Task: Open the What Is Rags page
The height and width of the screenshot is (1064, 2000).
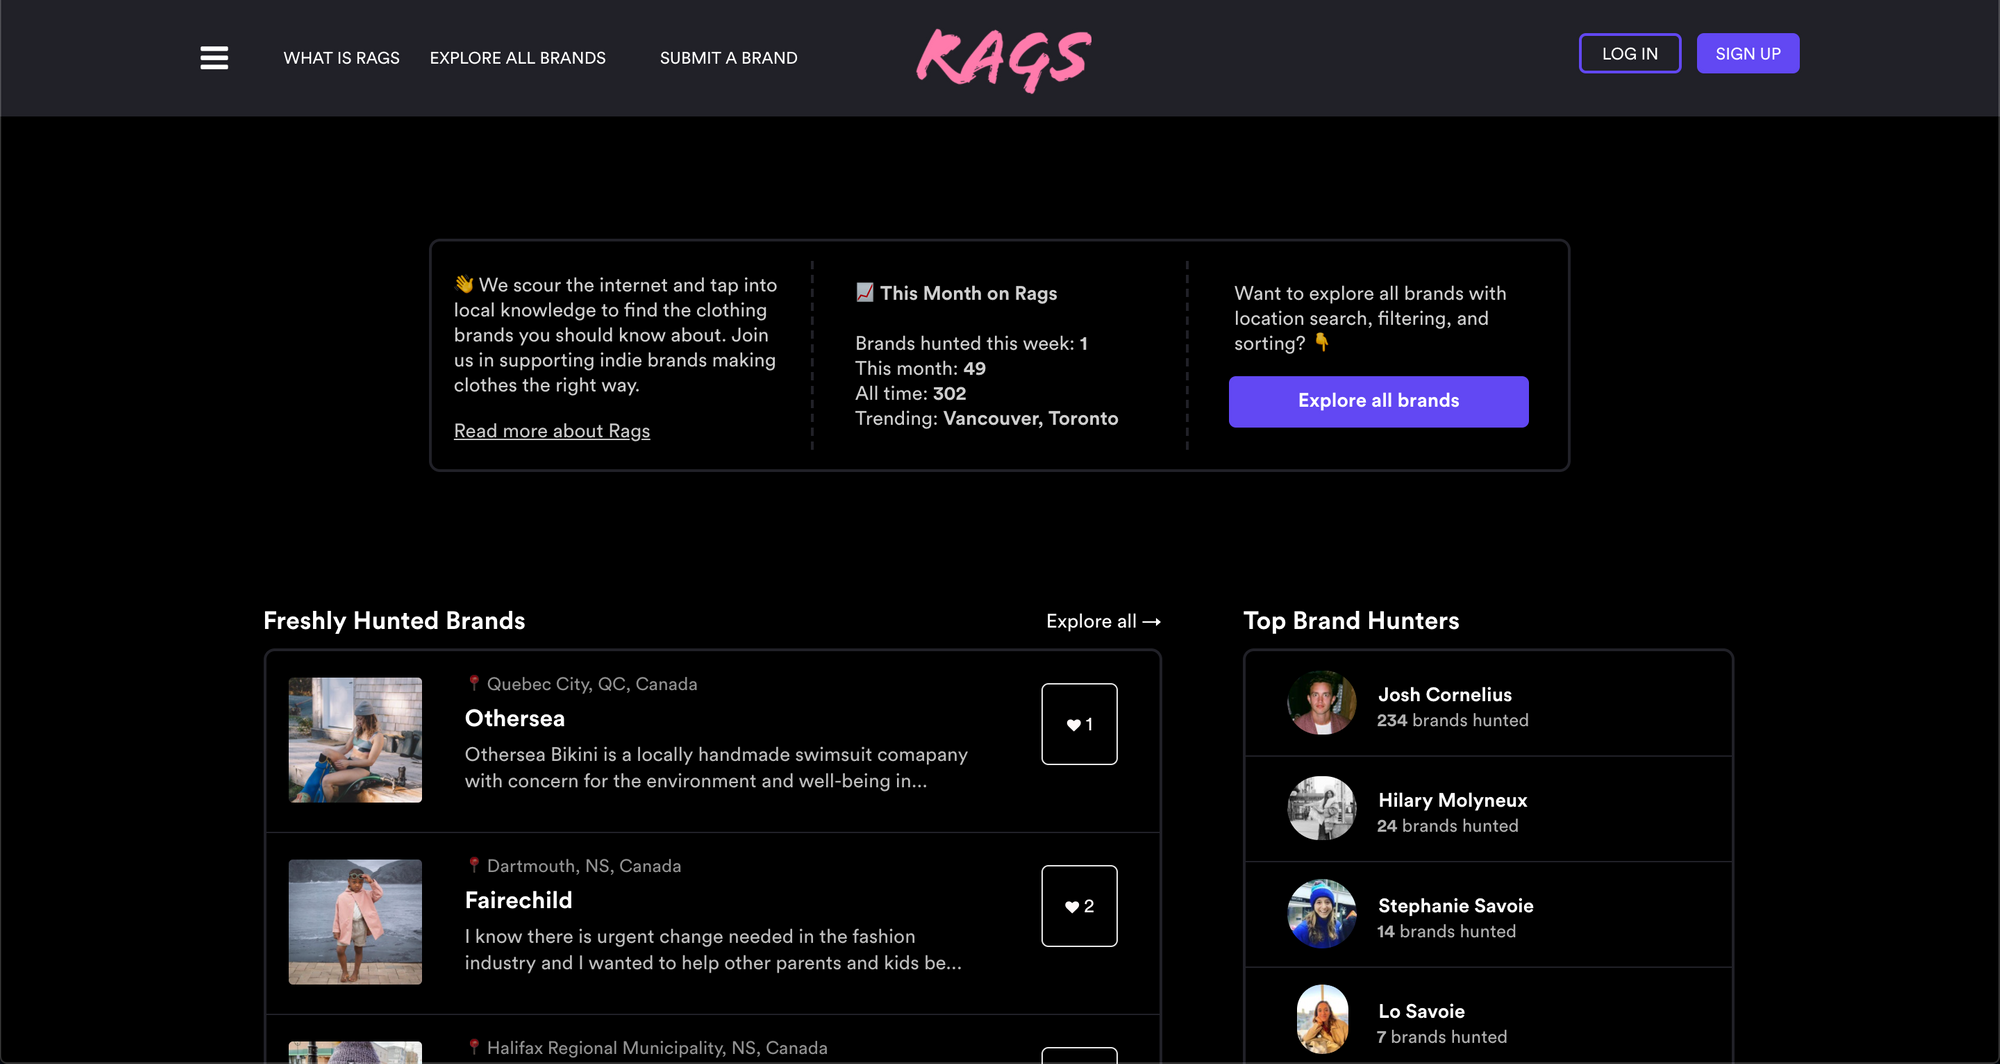Action: [341, 58]
